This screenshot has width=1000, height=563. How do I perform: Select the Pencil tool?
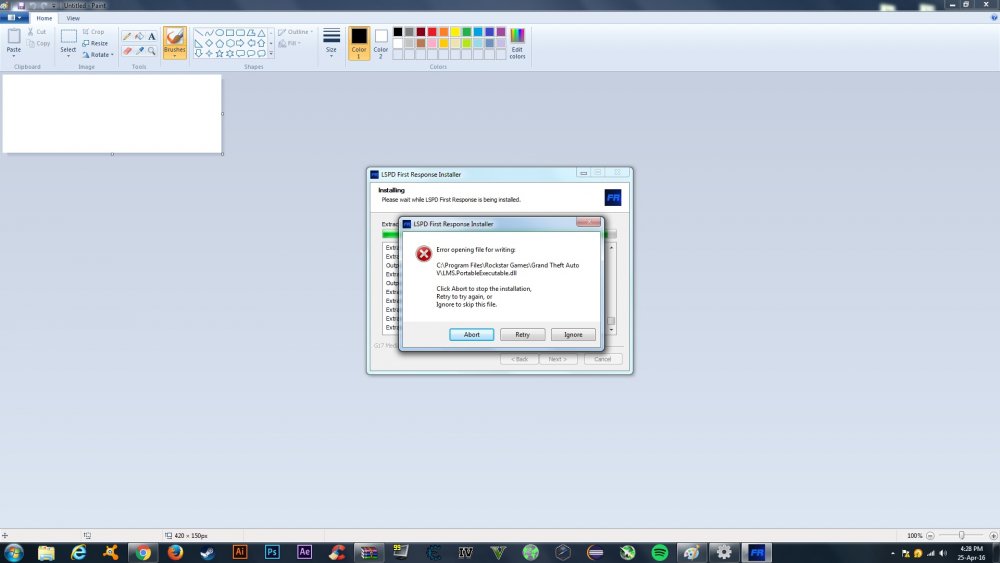127,37
